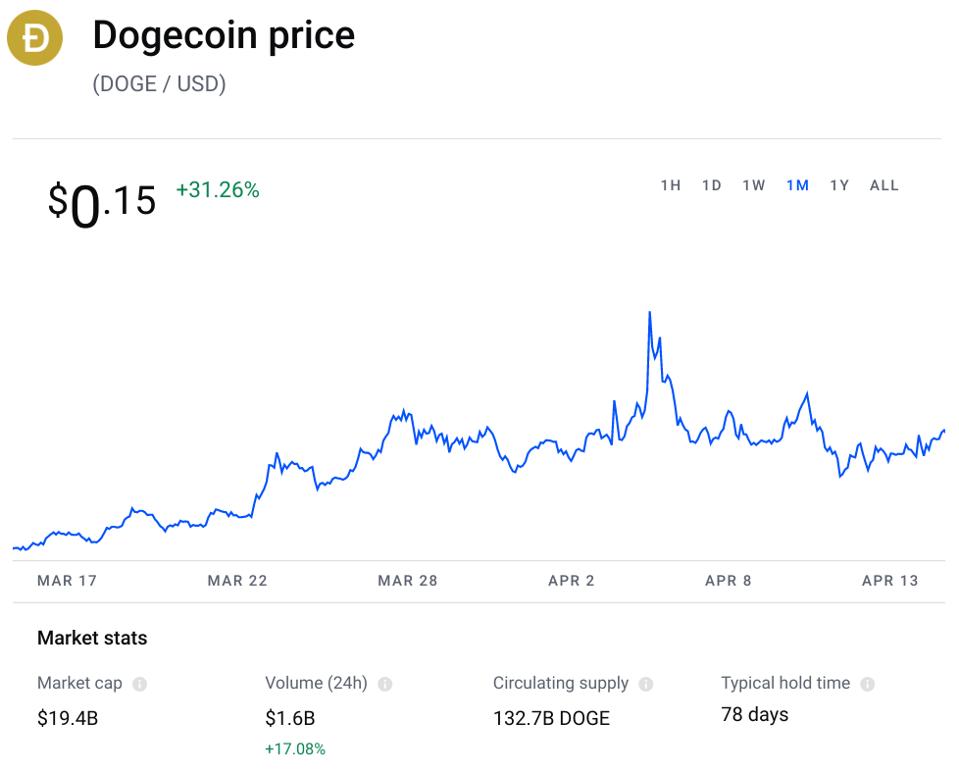Click the $19.4B market cap value
959x773 pixels.
tap(67, 717)
